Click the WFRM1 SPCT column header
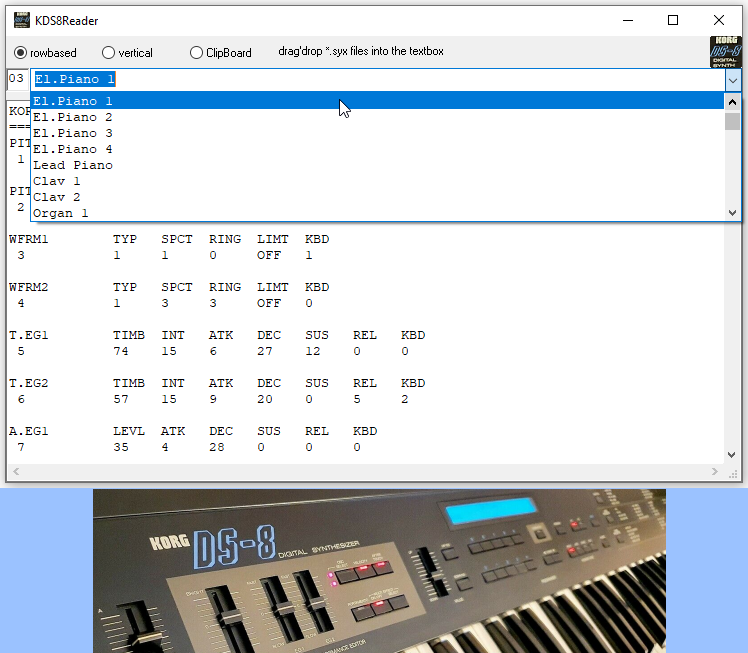This screenshot has width=748, height=653. pos(177,239)
